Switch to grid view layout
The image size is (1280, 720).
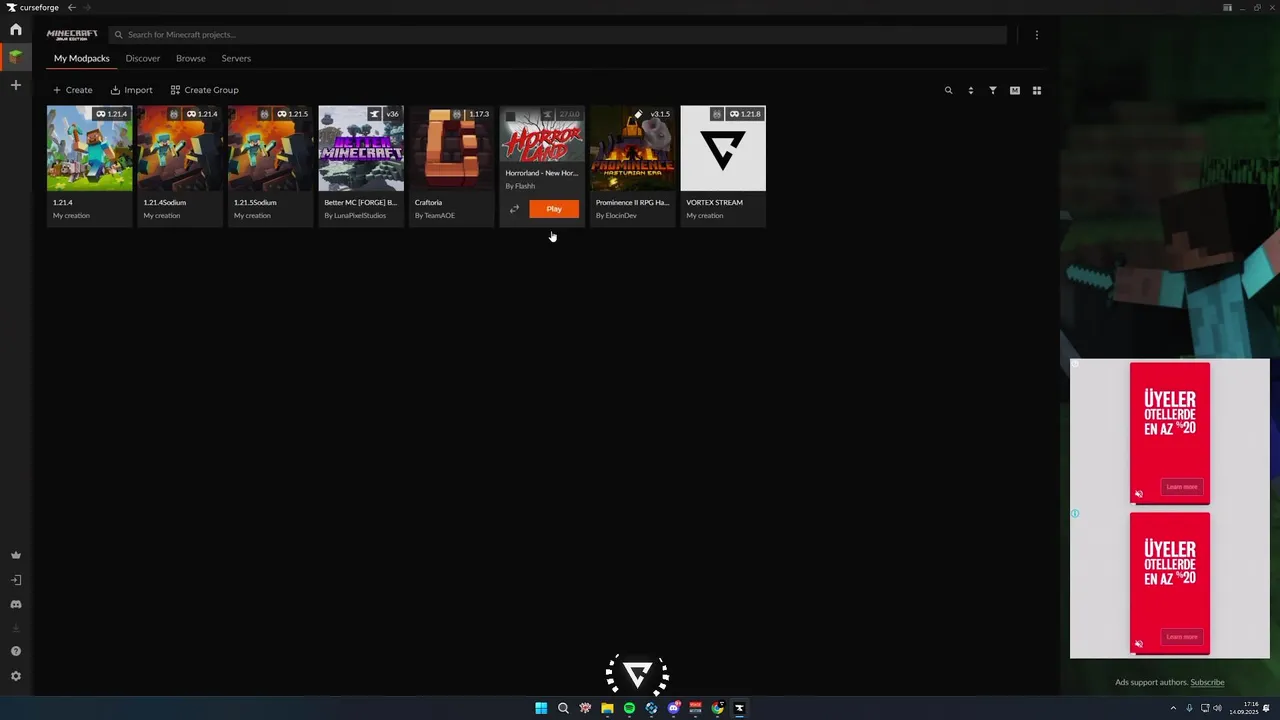click(1037, 90)
